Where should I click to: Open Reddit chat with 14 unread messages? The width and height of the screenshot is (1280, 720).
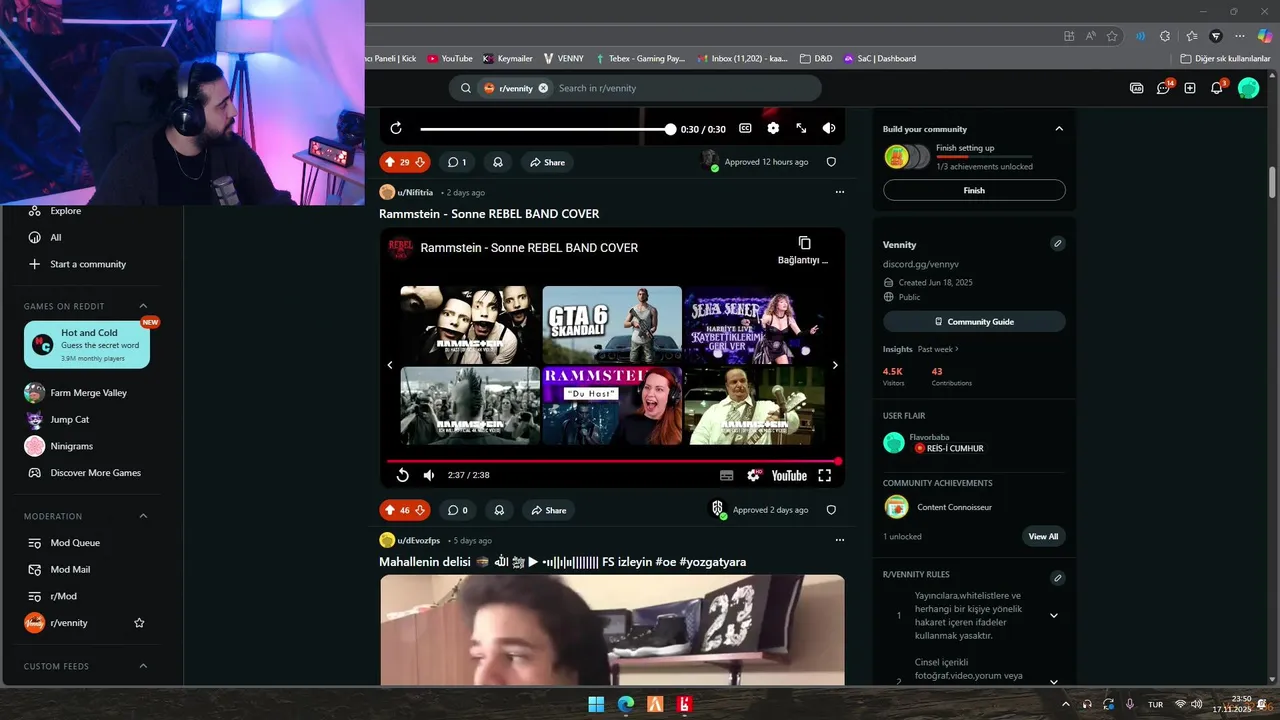(1164, 88)
